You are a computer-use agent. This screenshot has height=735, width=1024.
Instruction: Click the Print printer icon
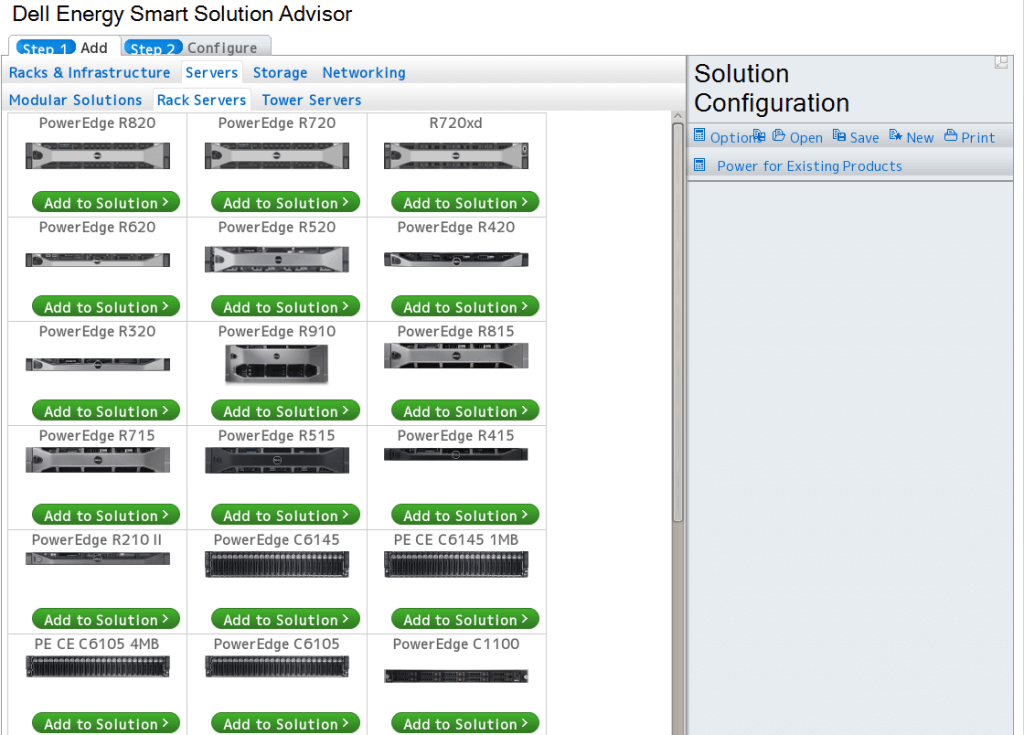point(951,135)
